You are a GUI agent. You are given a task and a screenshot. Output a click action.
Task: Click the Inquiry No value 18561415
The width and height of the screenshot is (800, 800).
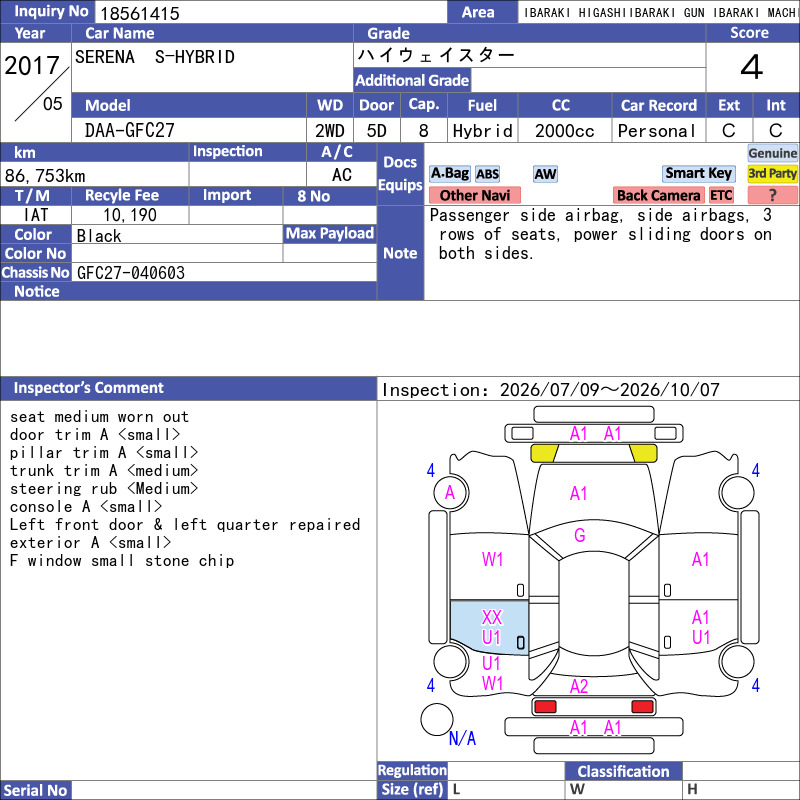[x=140, y=13]
